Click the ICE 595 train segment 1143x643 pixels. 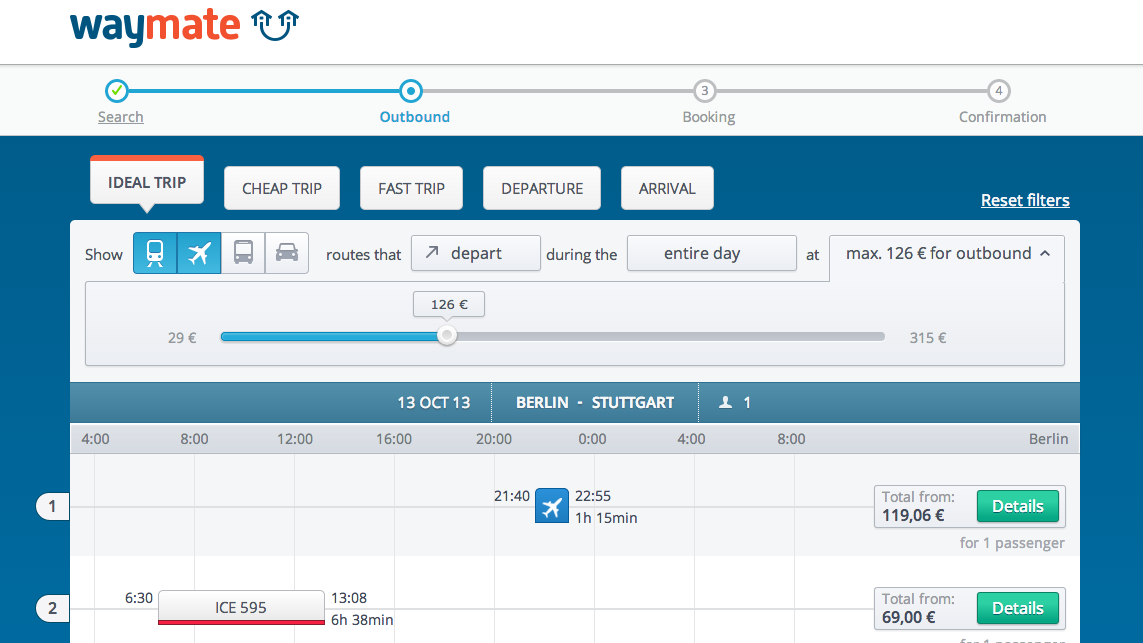(241, 607)
